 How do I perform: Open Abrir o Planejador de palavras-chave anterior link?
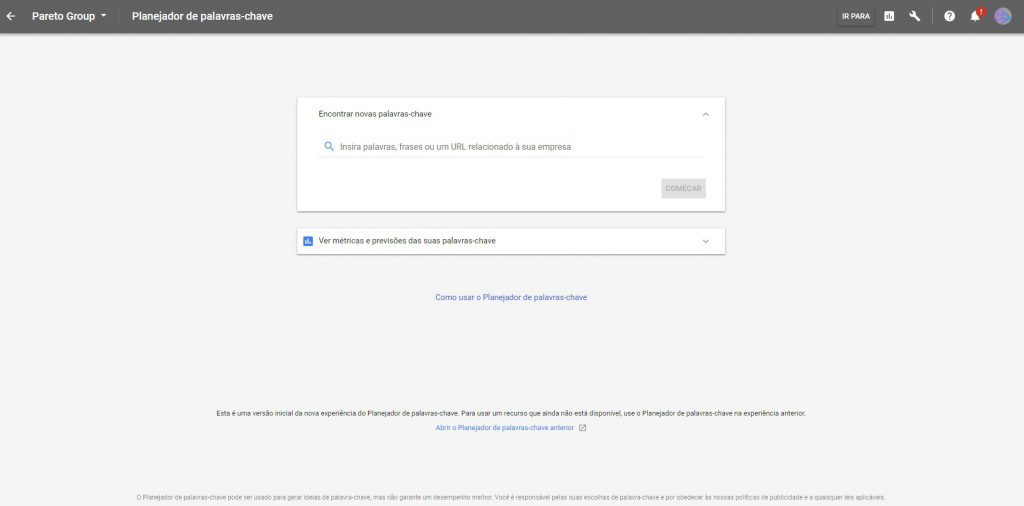[505, 428]
